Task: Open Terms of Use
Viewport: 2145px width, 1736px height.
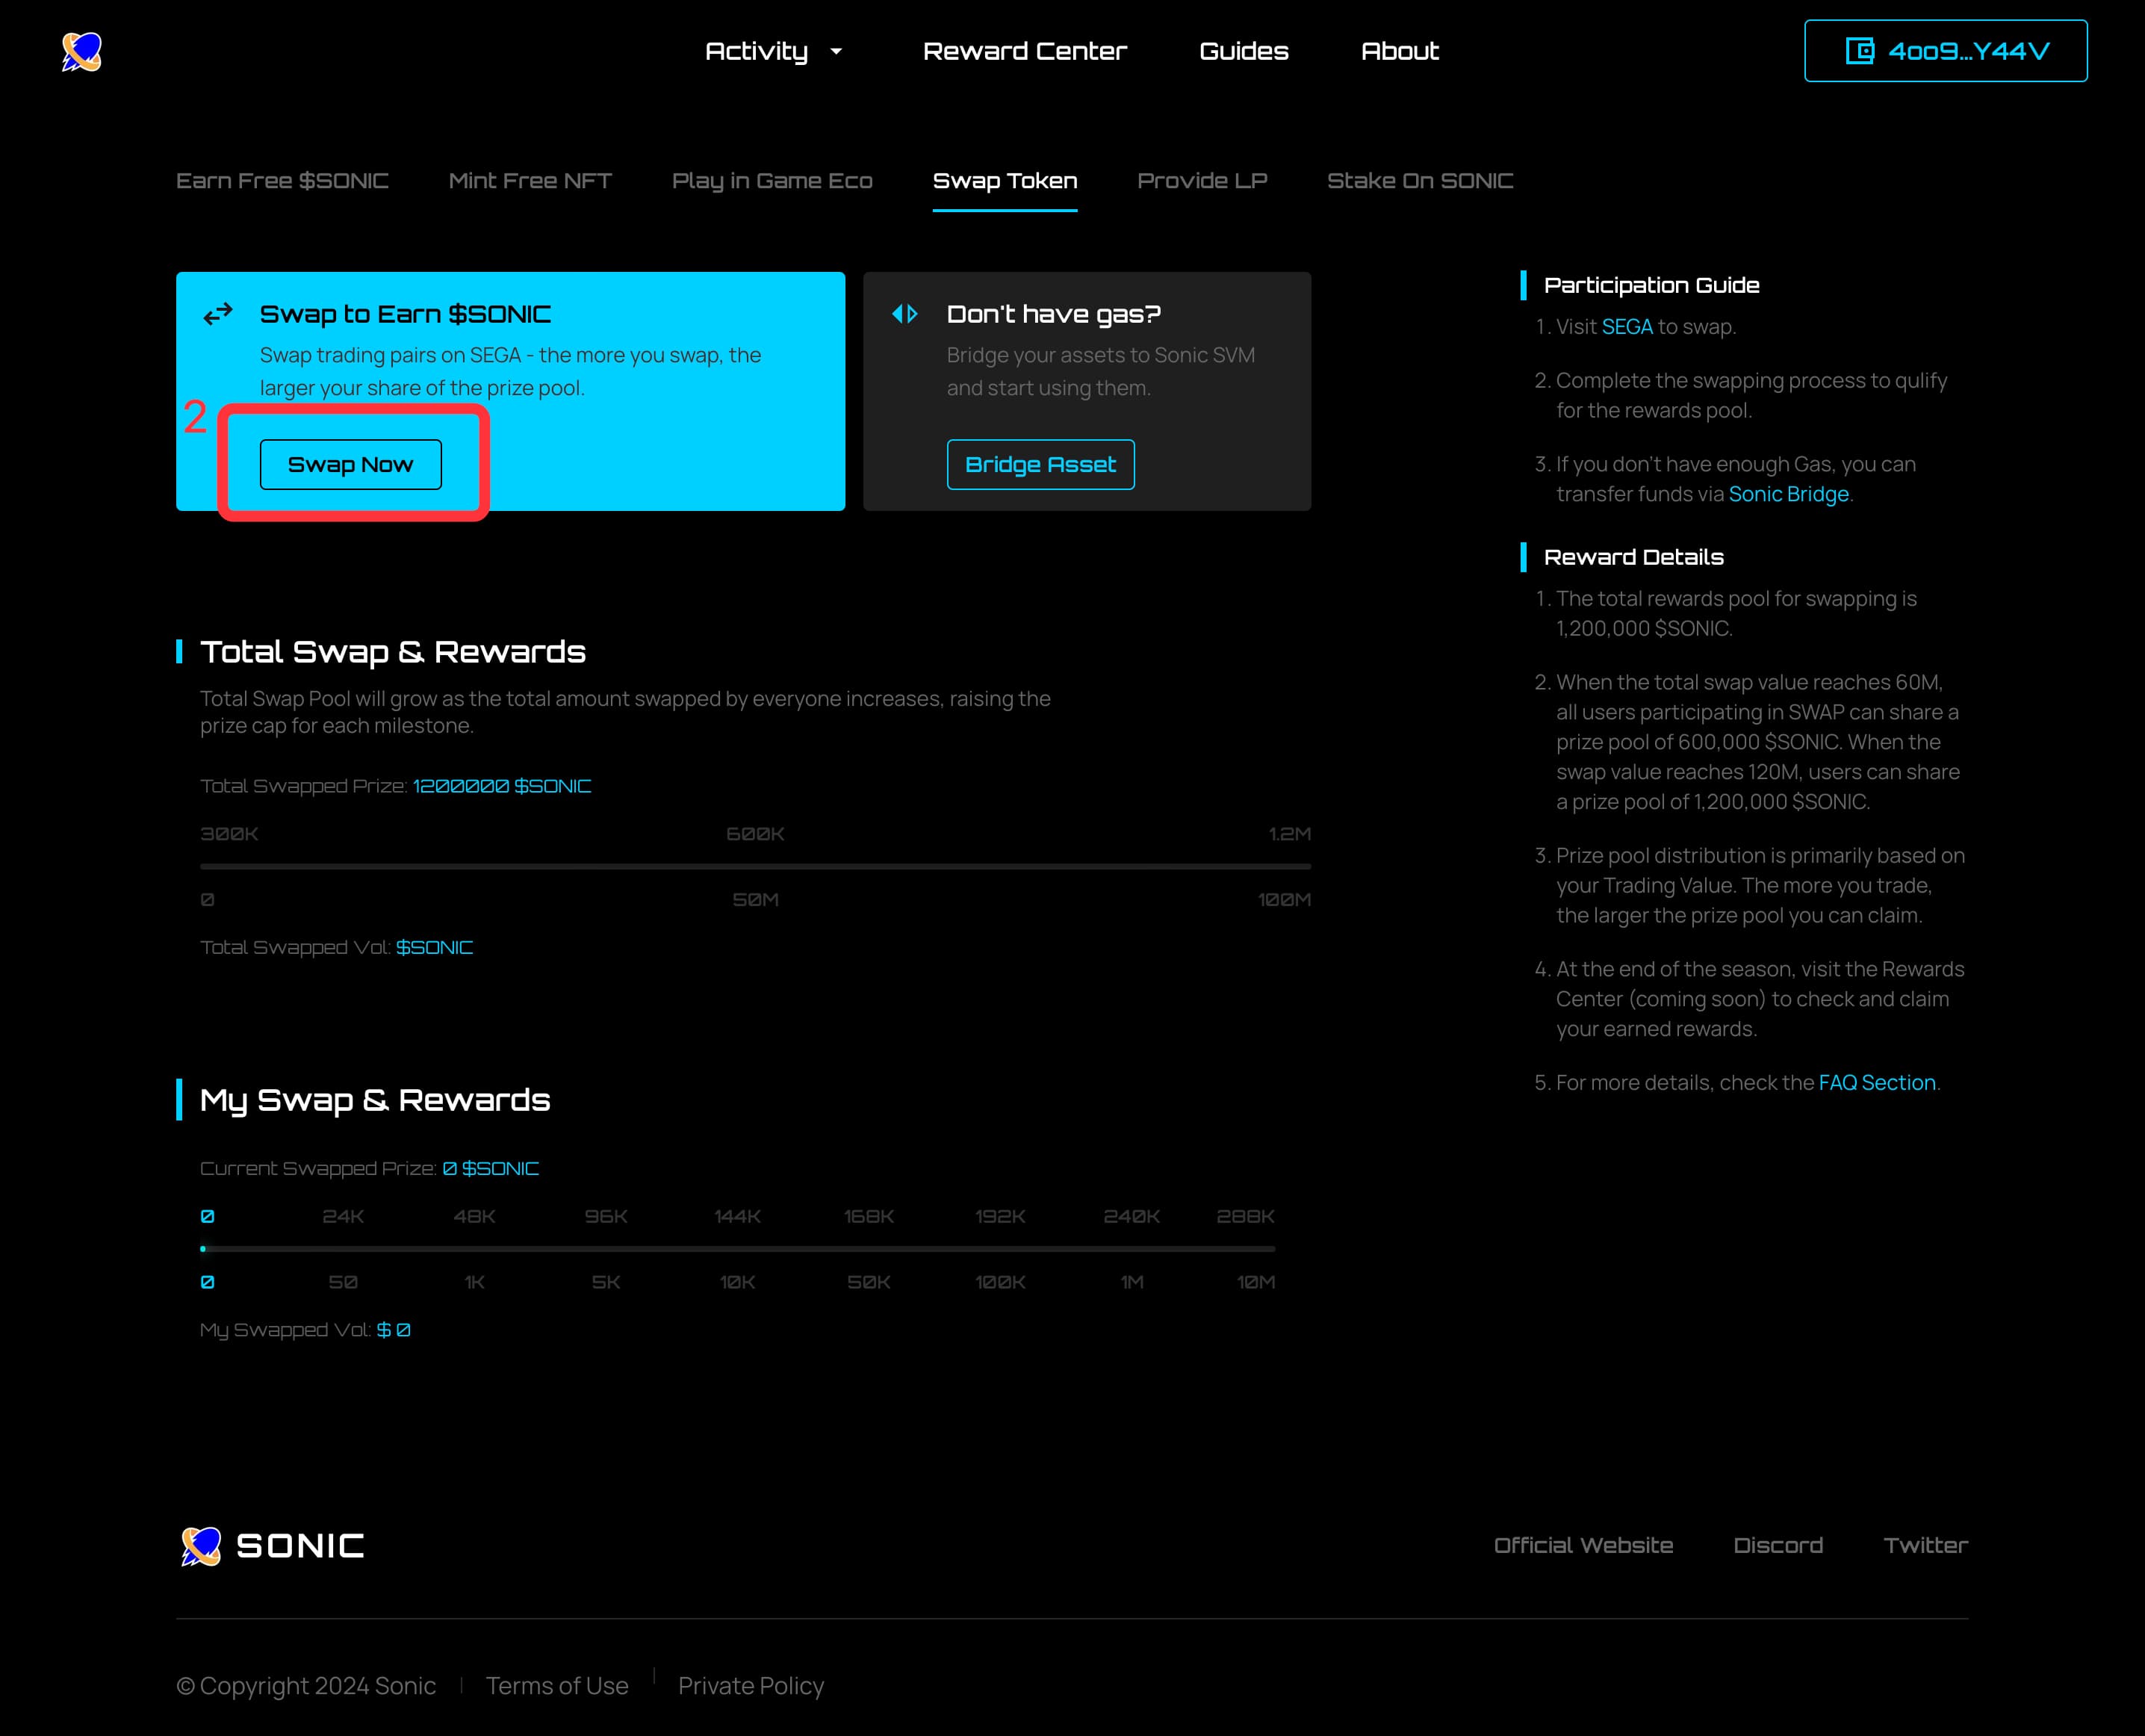Action: (x=557, y=1686)
